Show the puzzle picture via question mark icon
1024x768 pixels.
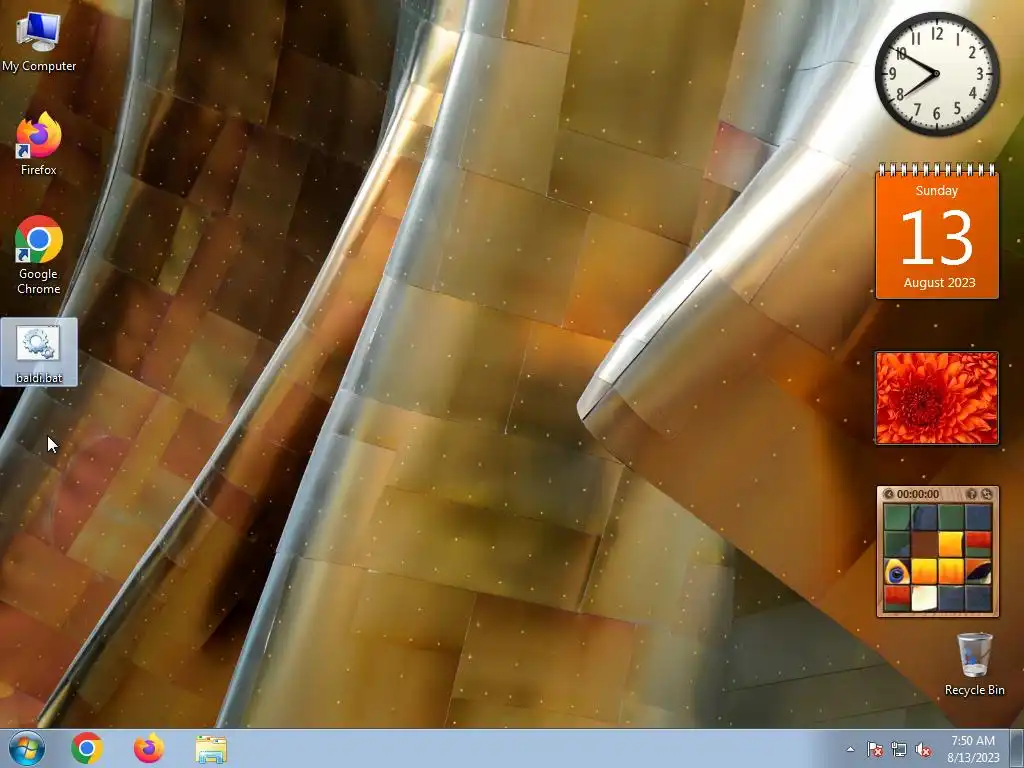(971, 494)
